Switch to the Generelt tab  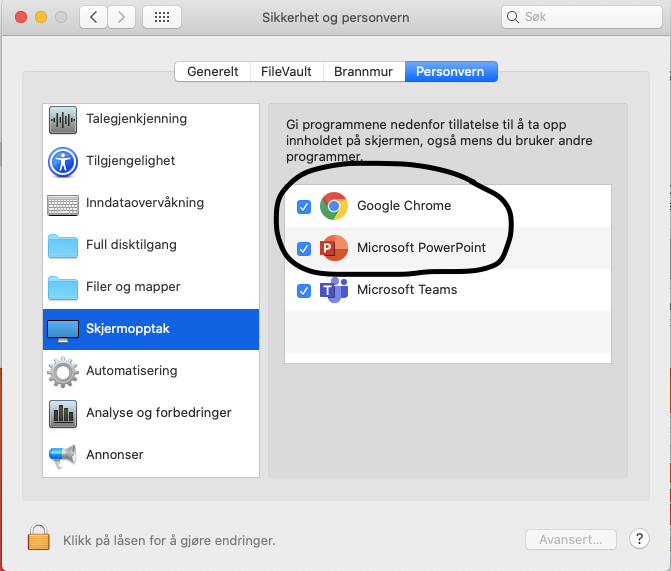point(212,72)
